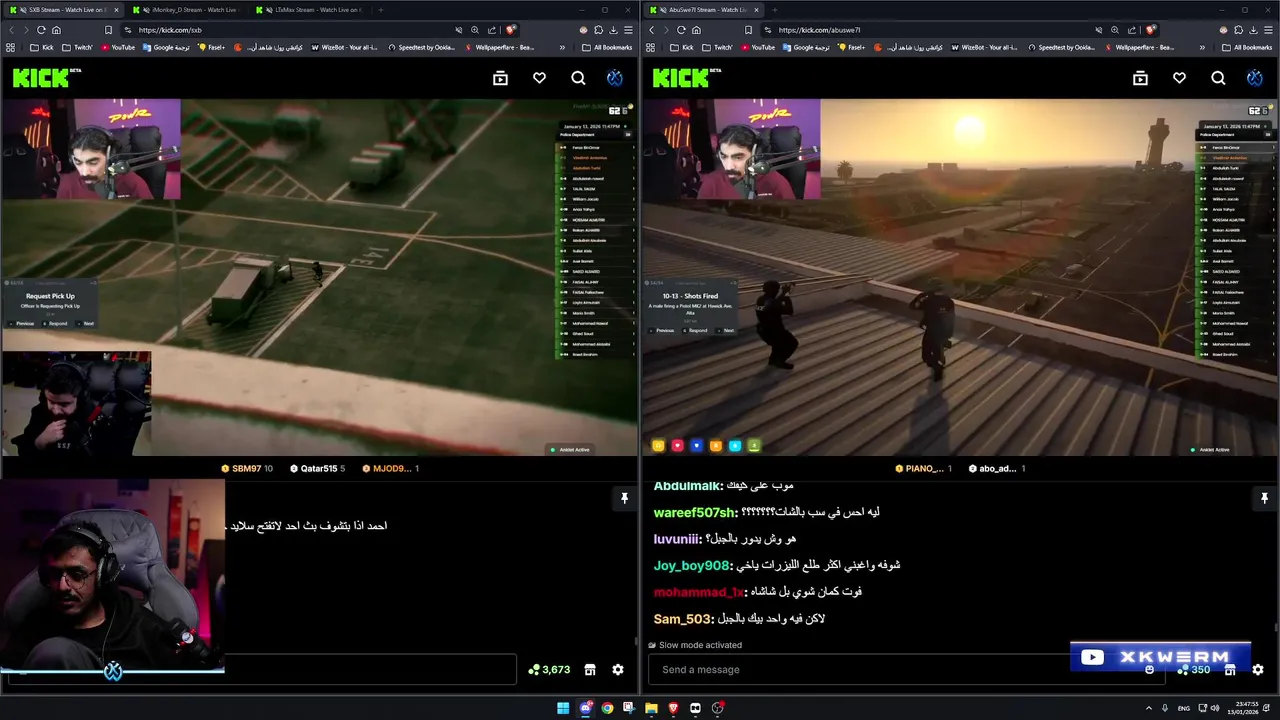Screen dimensions: 1280x720
Task: Reload the page in the left browser window
Action: click(41, 30)
